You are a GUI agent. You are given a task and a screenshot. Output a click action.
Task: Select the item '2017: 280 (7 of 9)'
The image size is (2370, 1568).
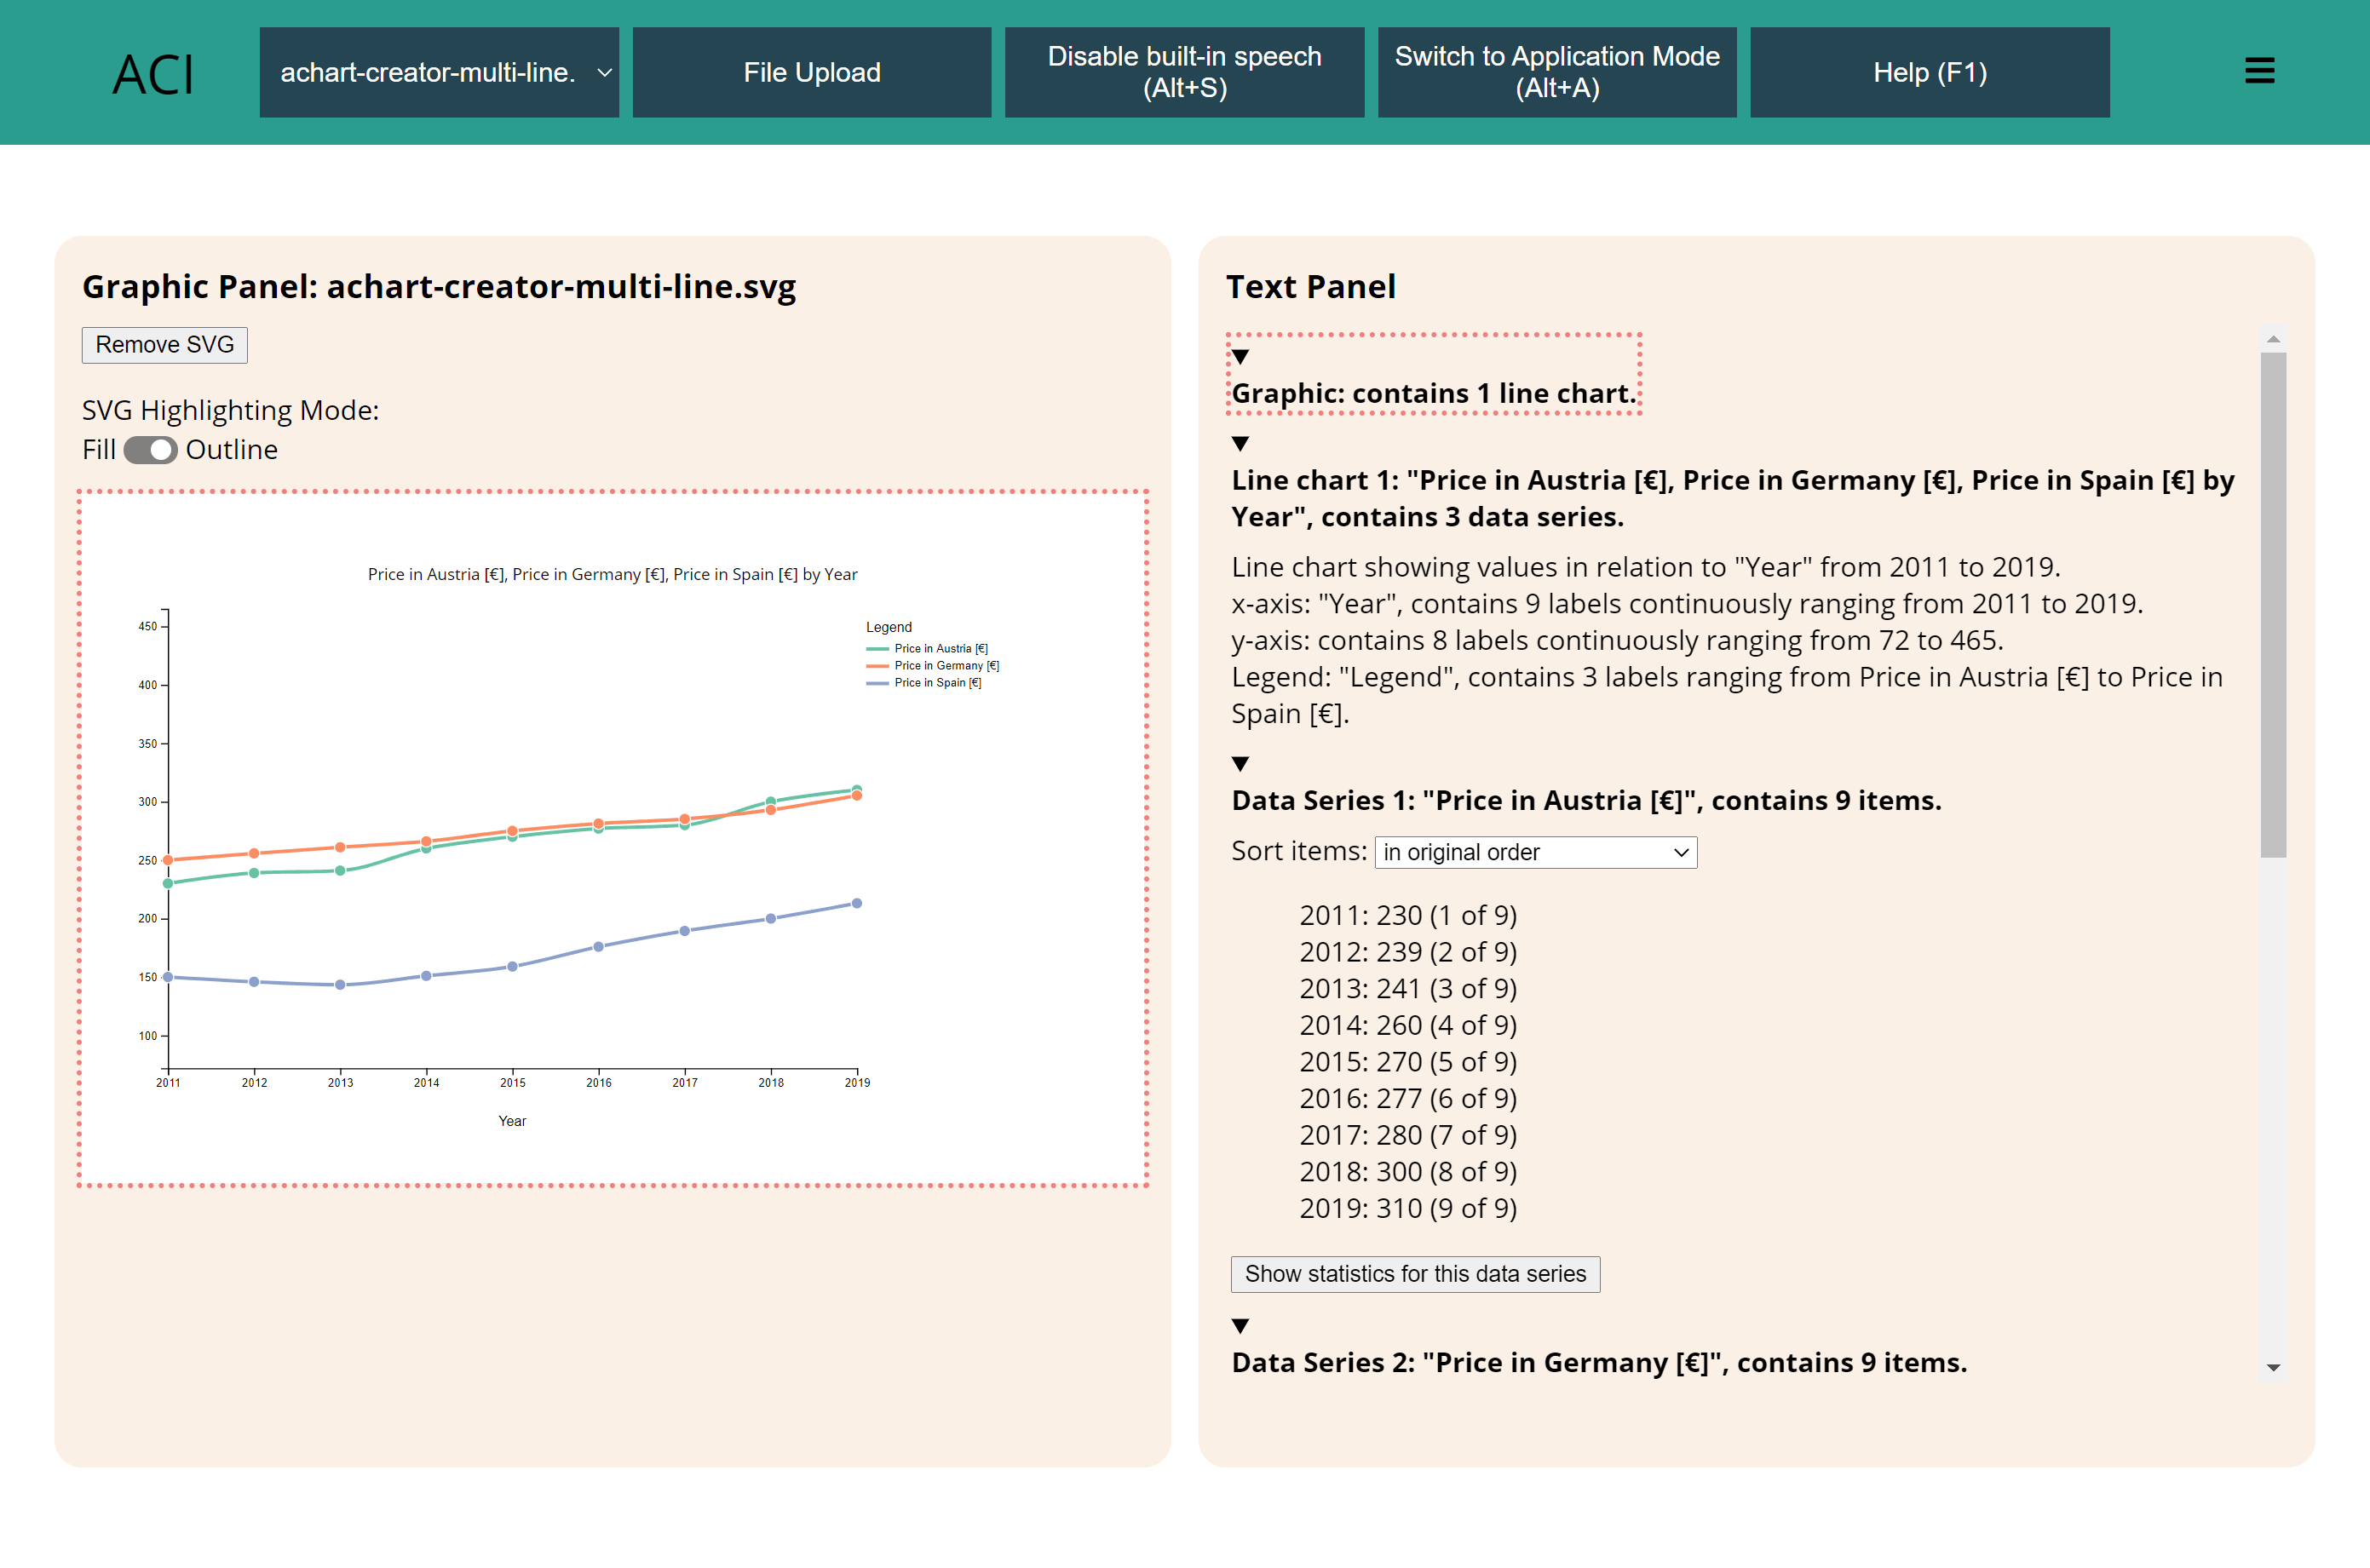point(1408,1135)
